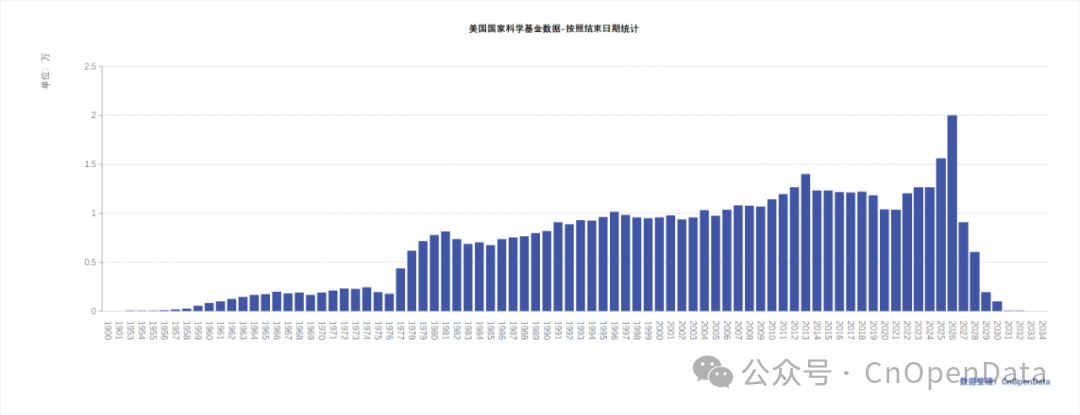Click the x-axis label 1978
This screenshot has height=415, width=1080.
point(412,328)
